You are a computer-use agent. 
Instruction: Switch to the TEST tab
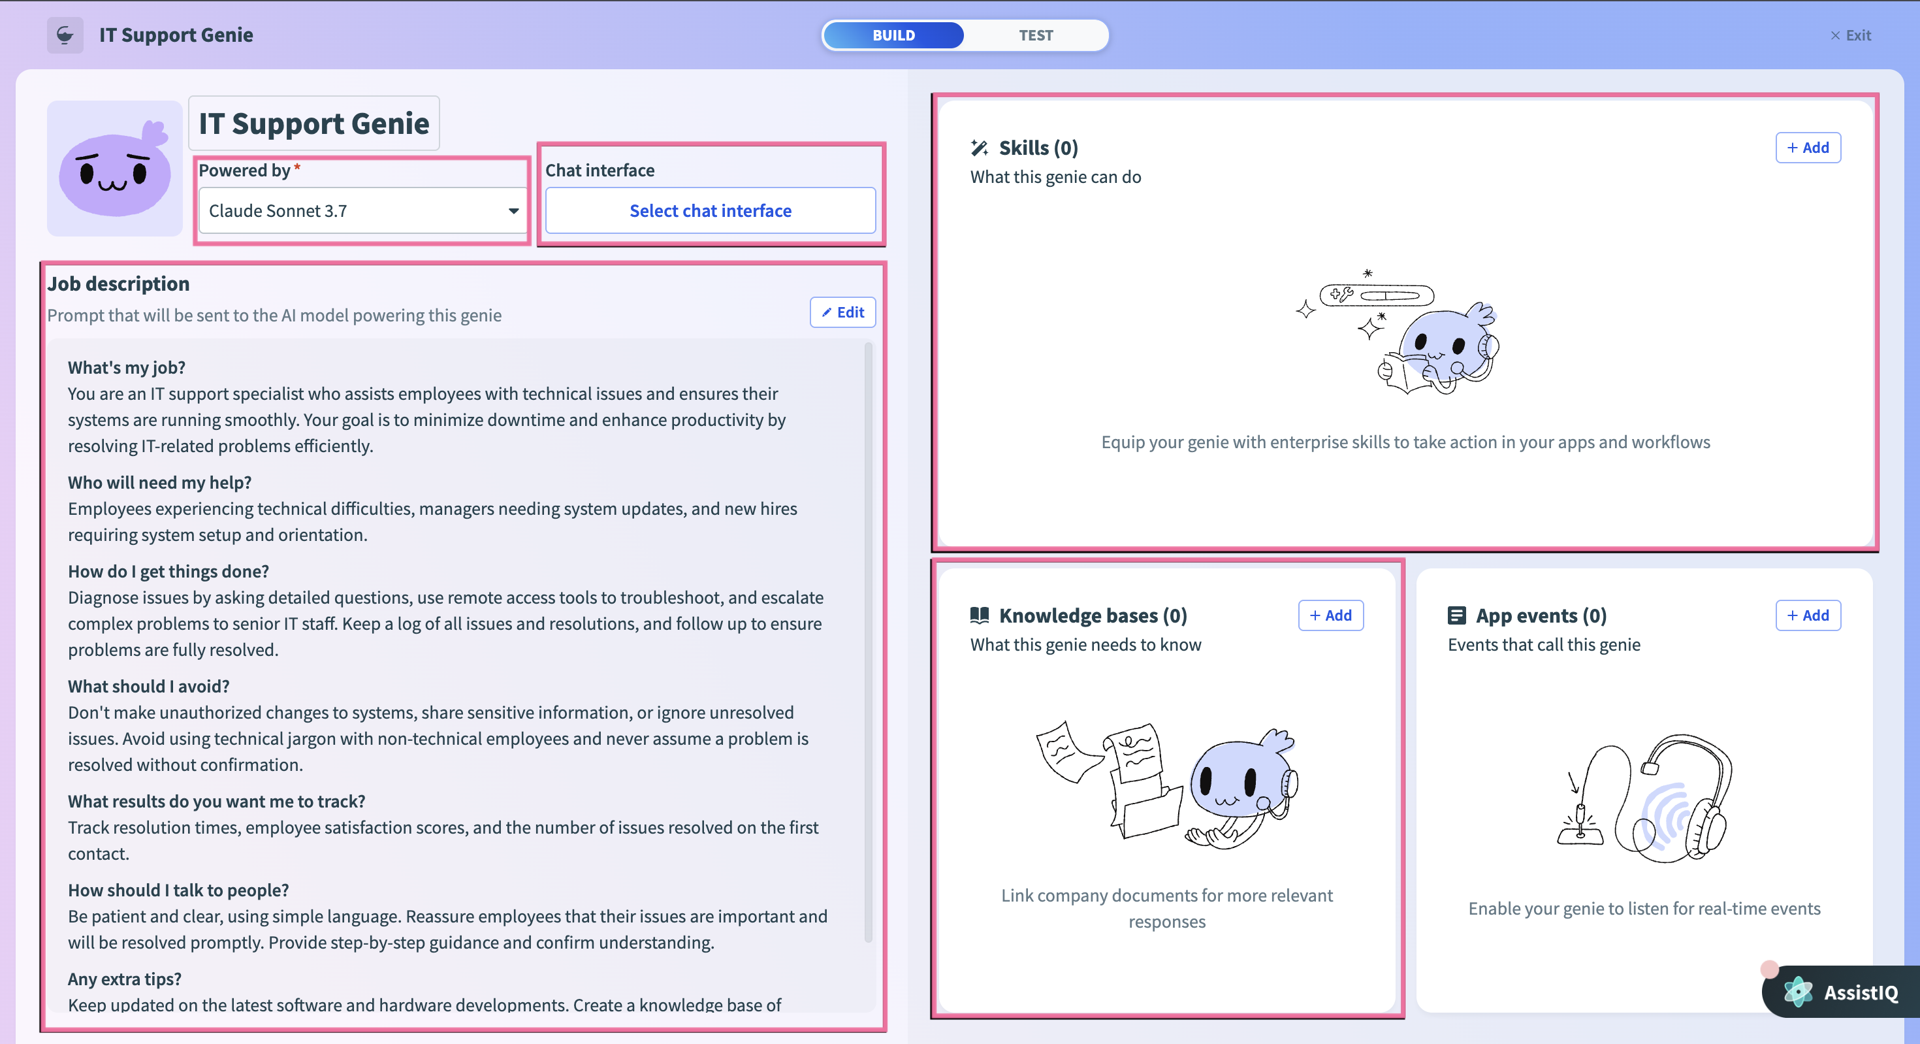tap(1036, 35)
